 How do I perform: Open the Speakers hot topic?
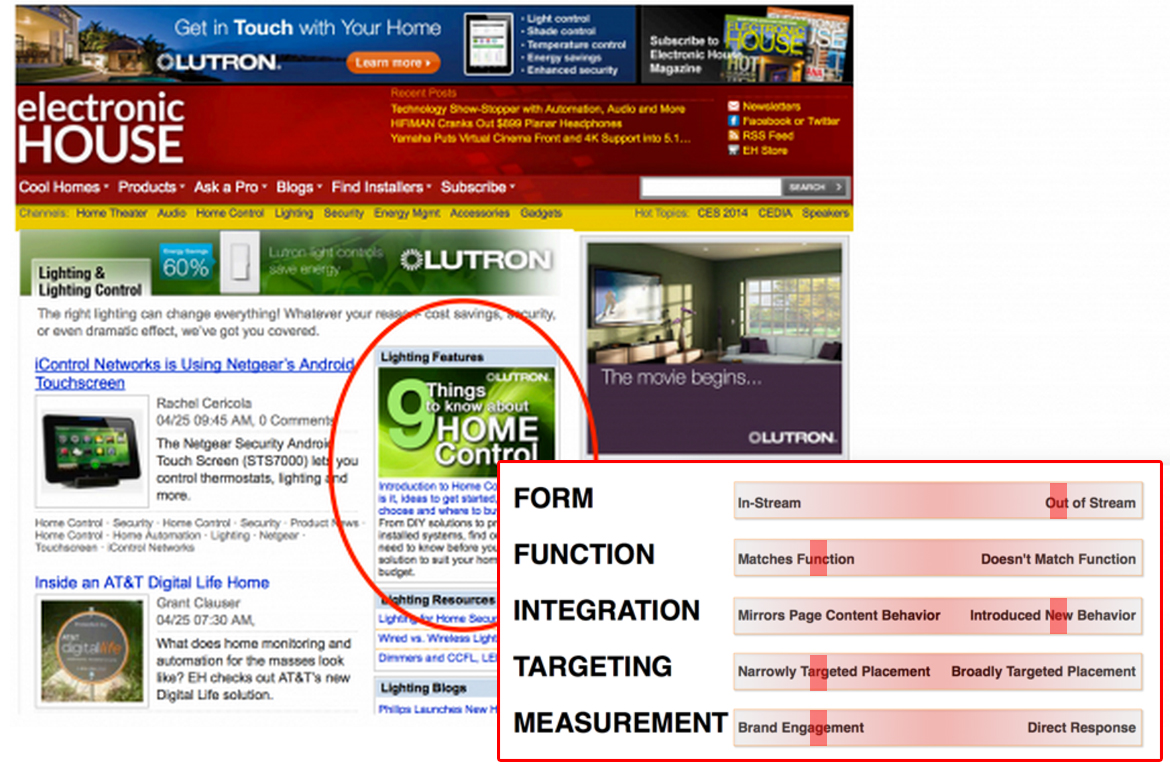click(825, 213)
